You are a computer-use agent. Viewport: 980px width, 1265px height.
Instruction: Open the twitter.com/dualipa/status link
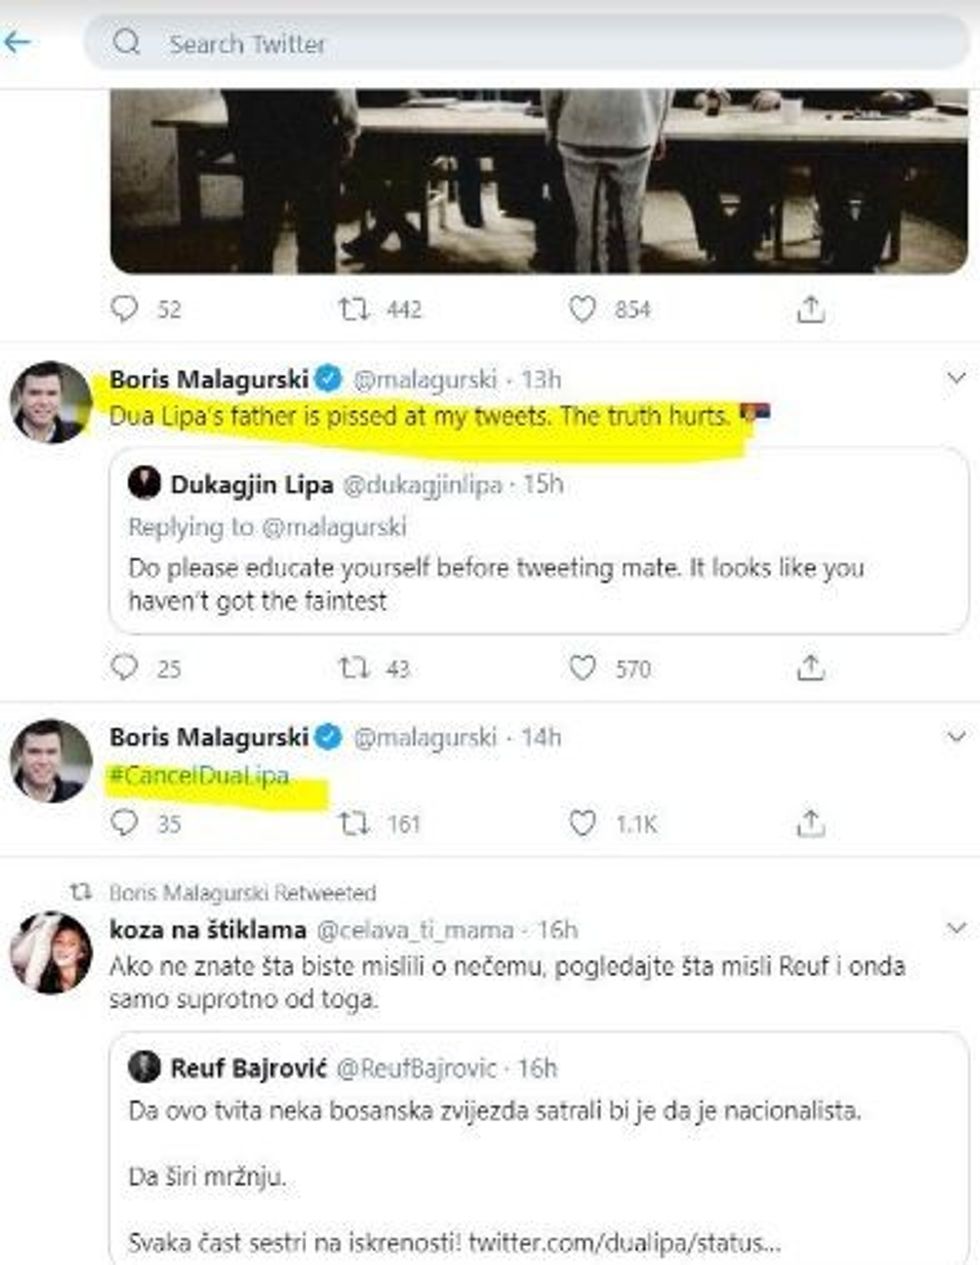point(623,1243)
